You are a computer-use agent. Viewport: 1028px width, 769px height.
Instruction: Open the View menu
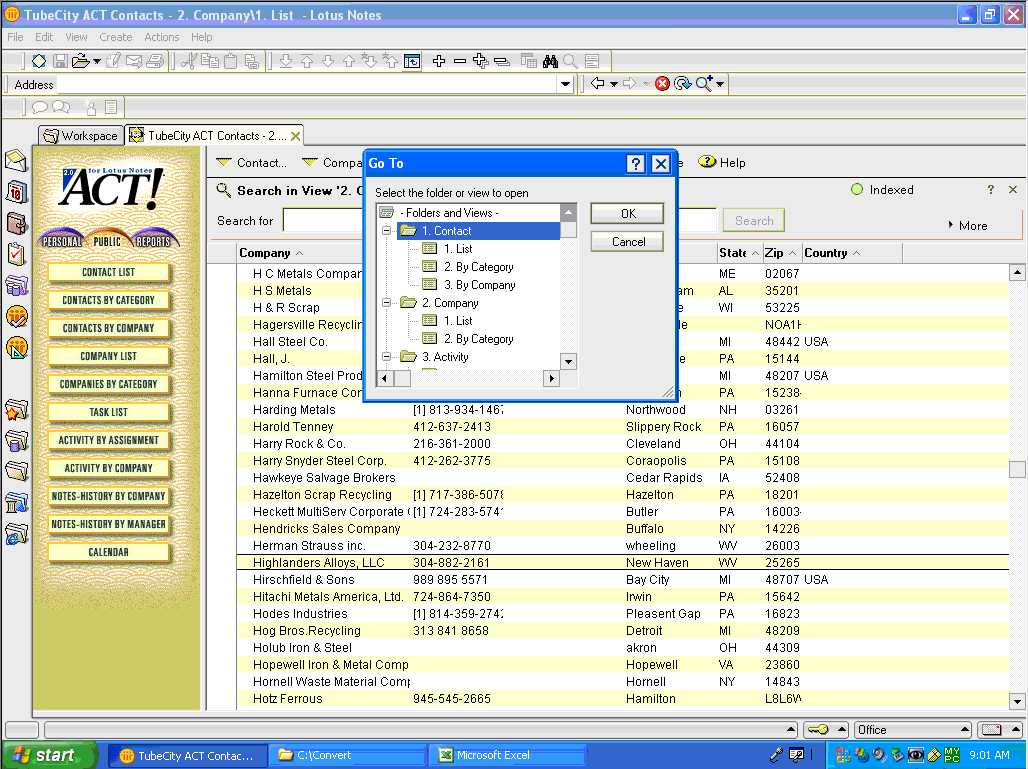(x=76, y=37)
